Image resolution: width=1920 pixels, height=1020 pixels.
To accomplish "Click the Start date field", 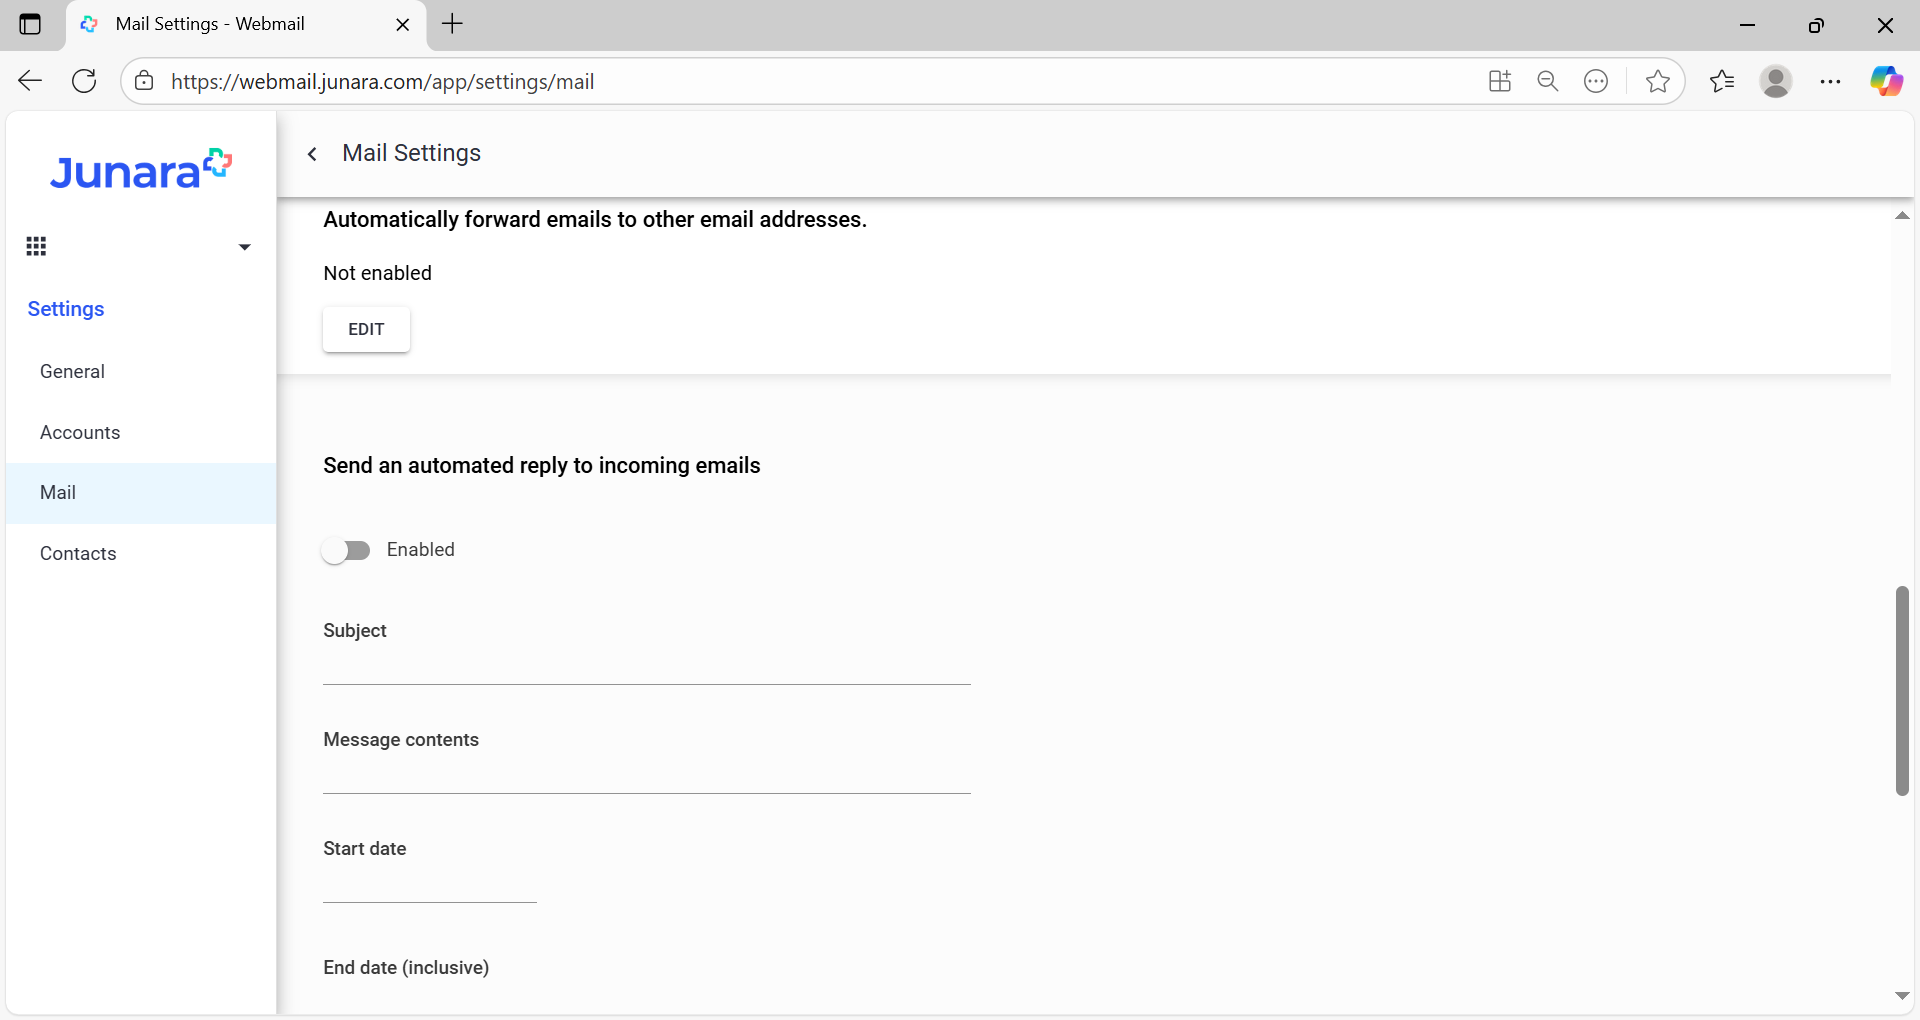I will coord(430,884).
